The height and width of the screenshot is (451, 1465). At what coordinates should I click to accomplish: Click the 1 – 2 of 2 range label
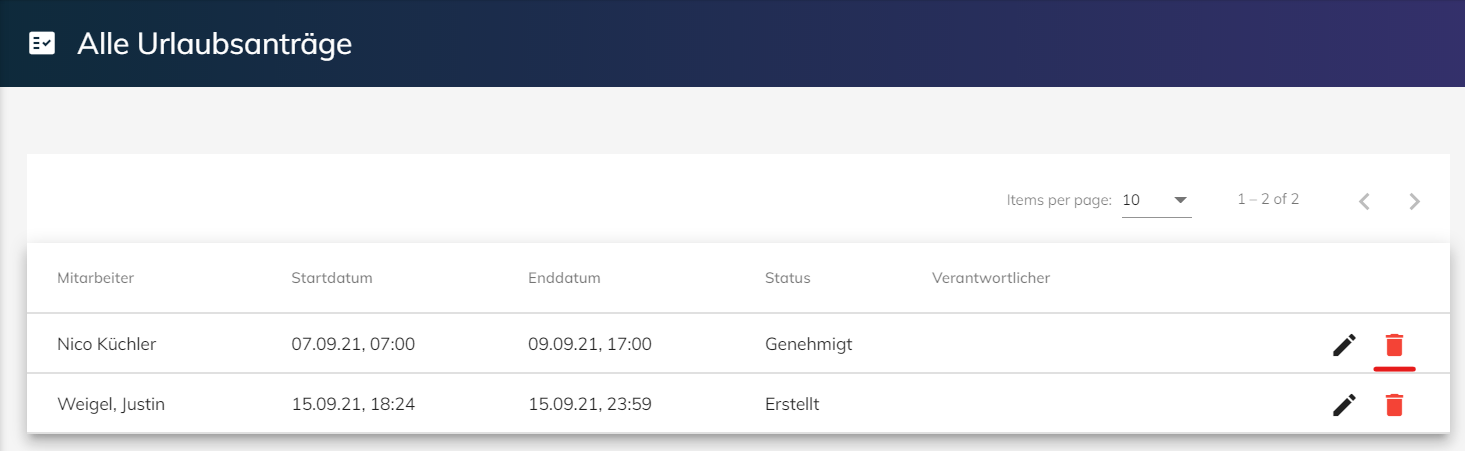point(1268,199)
